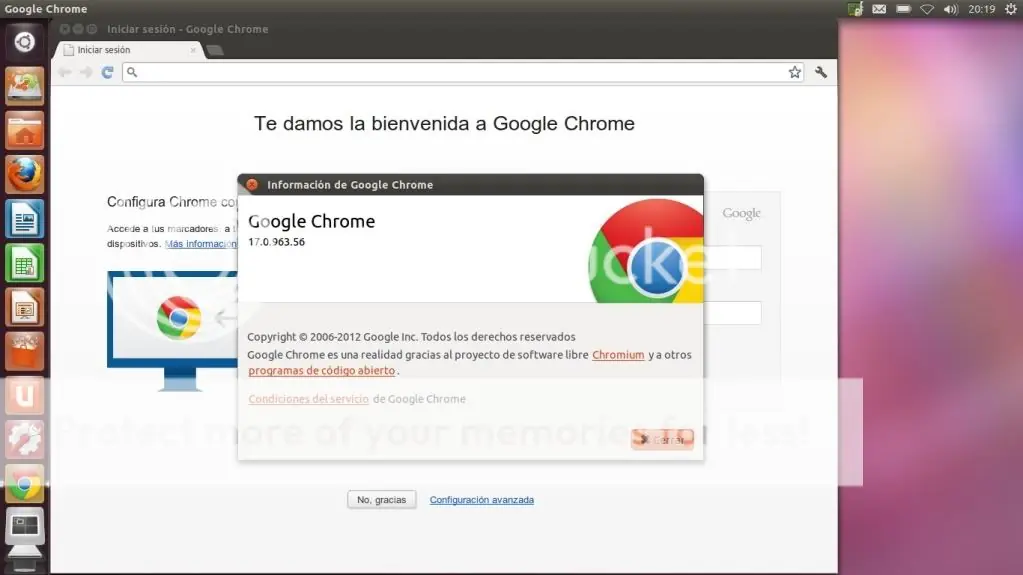The height and width of the screenshot is (575, 1023).
Task: Click the photo viewer icon below the Dash
Action: [x=25, y=86]
